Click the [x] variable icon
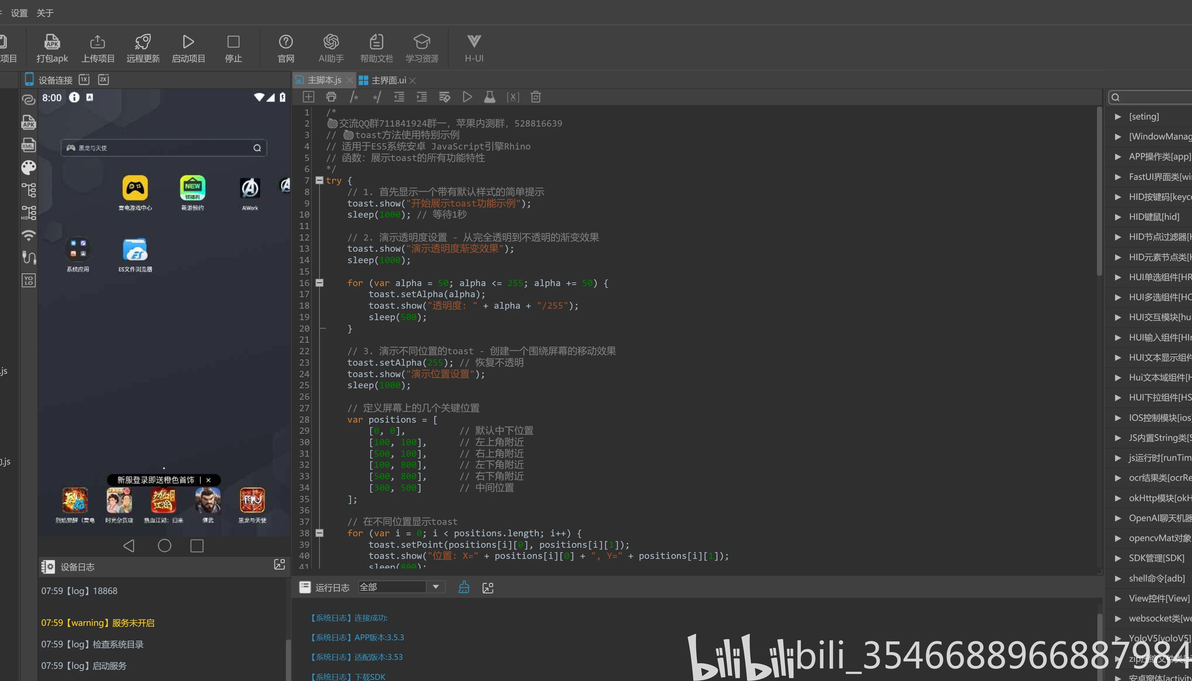This screenshot has height=681, width=1192. click(x=513, y=97)
